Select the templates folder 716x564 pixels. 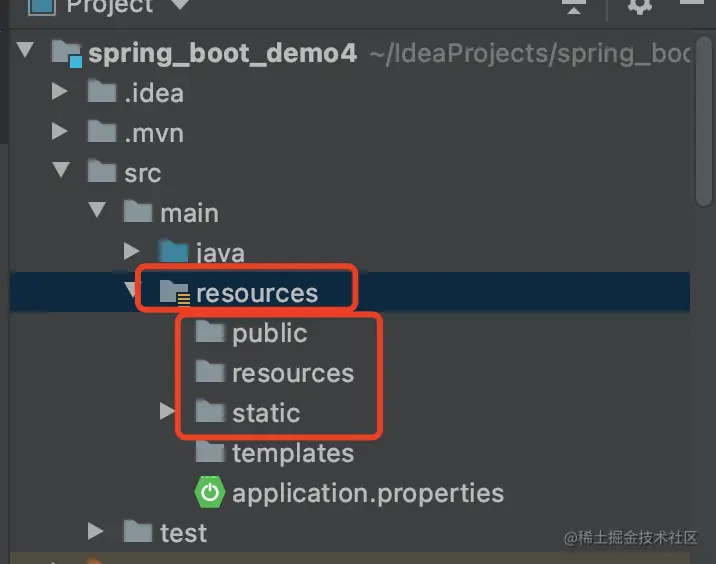[275, 453]
